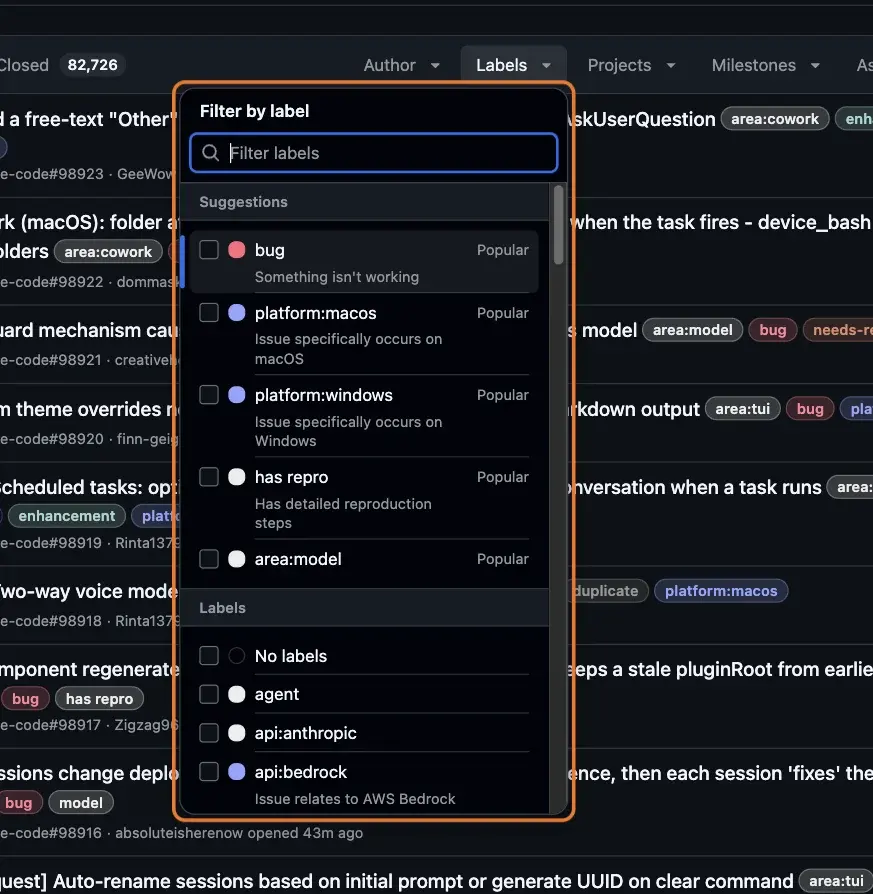Click the purple api:bedrock color dot
This screenshot has height=894, width=873.
coord(237,771)
